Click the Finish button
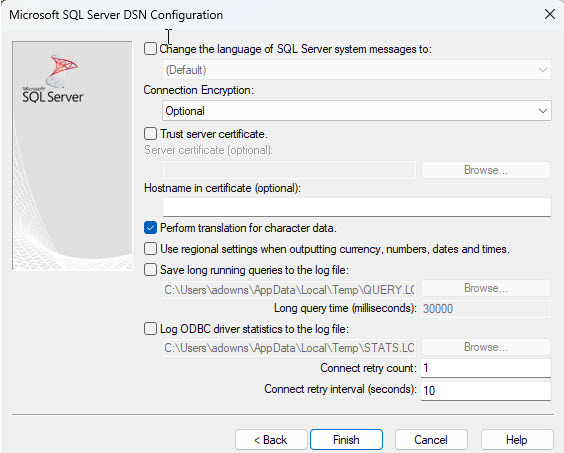The image size is (564, 453). [346, 440]
